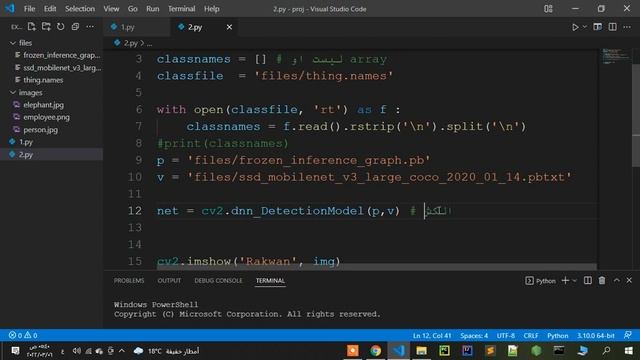Screen dimensions: 640x360
Task: Collapse all folders in Explorer
Action: coord(75,27)
